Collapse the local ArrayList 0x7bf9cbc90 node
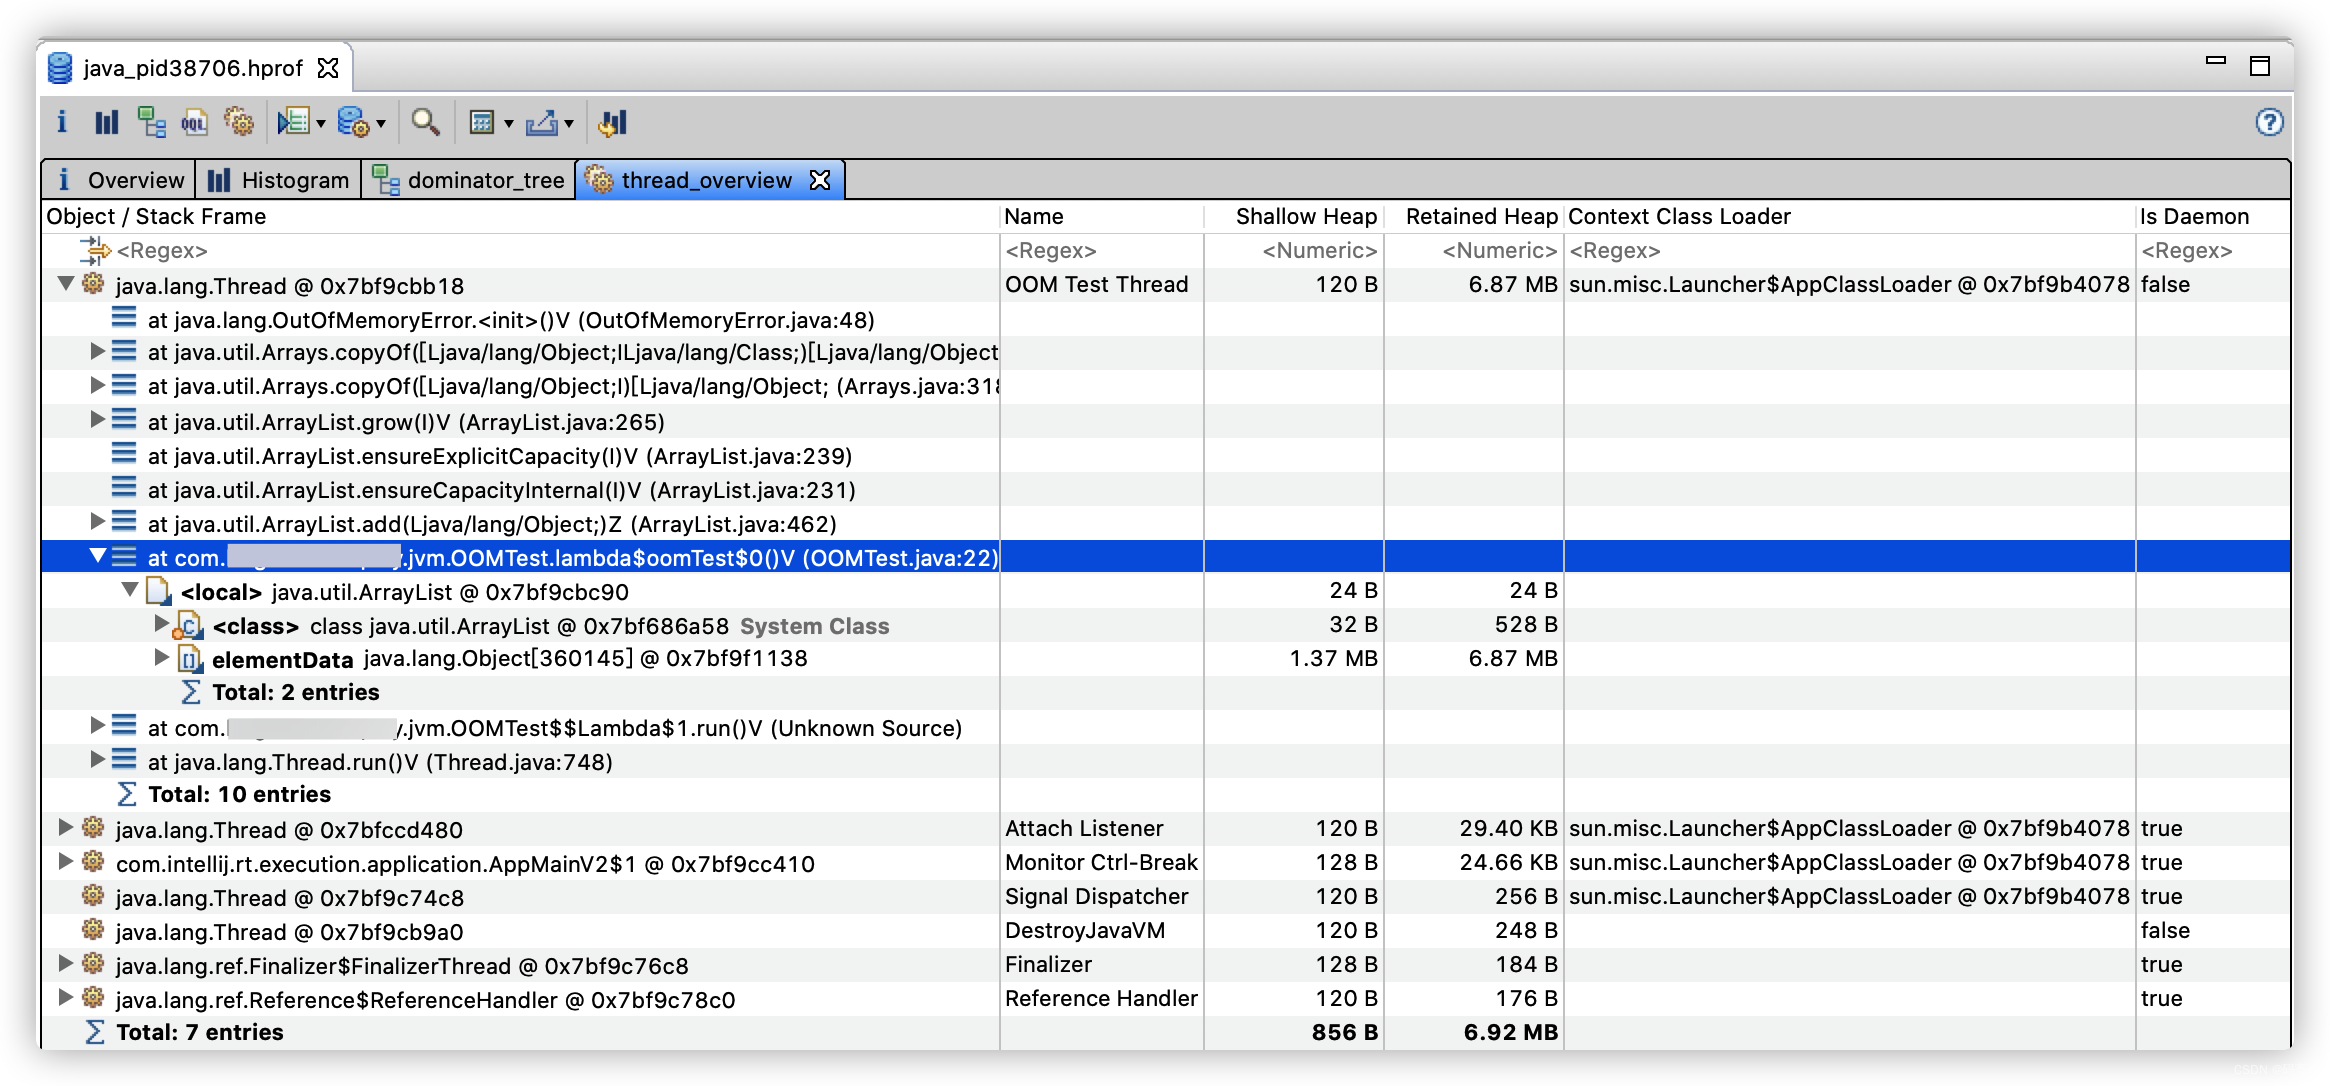The width and height of the screenshot is (2330, 1086). tap(130, 590)
